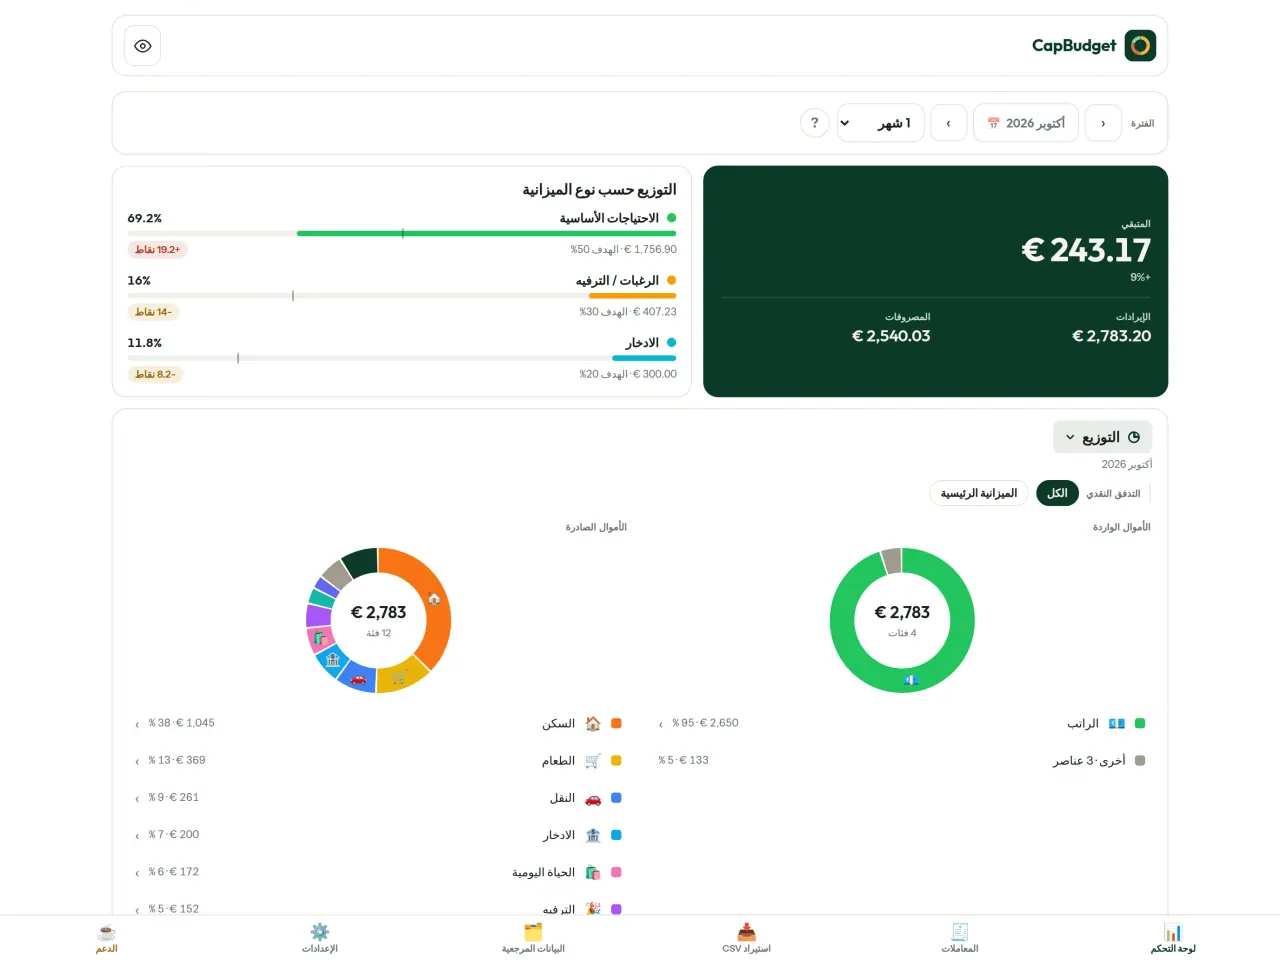Click the الاحتياجات الأساسية green progress bar
Screen dimensions: 1280x960
[x=486, y=233]
